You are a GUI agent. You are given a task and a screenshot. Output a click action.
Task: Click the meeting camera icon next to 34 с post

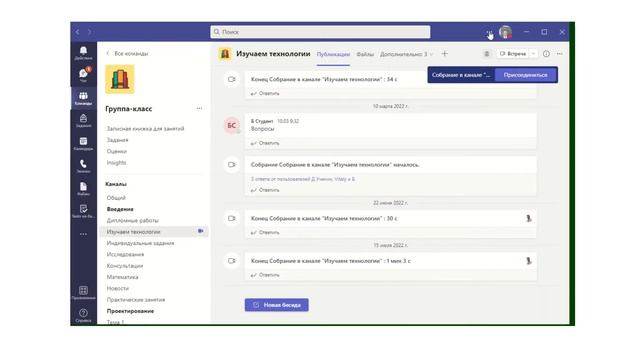coord(232,79)
